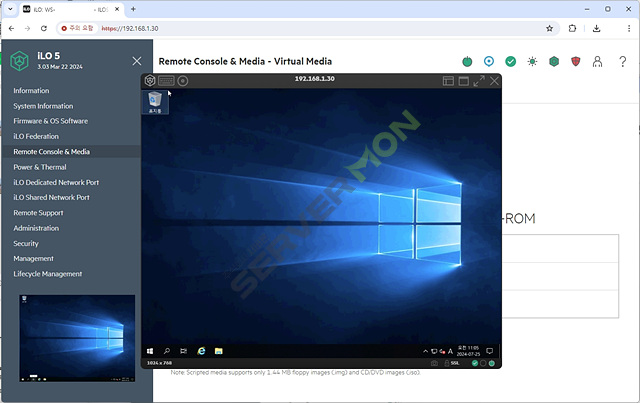The image size is (640, 403).
Task: Open the Administration section
Action: tap(36, 228)
